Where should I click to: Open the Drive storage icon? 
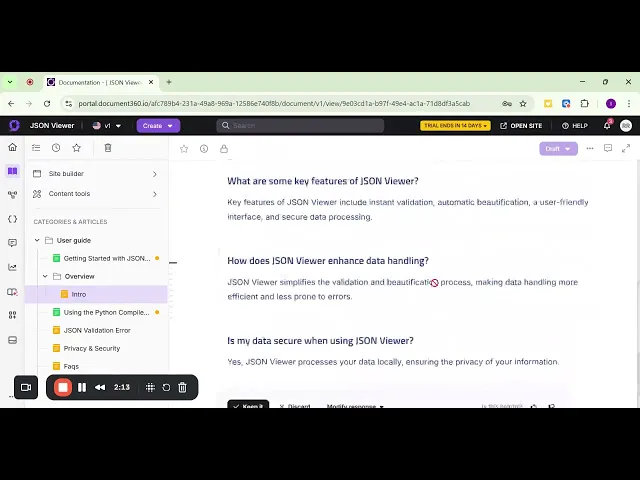click(x=12, y=340)
